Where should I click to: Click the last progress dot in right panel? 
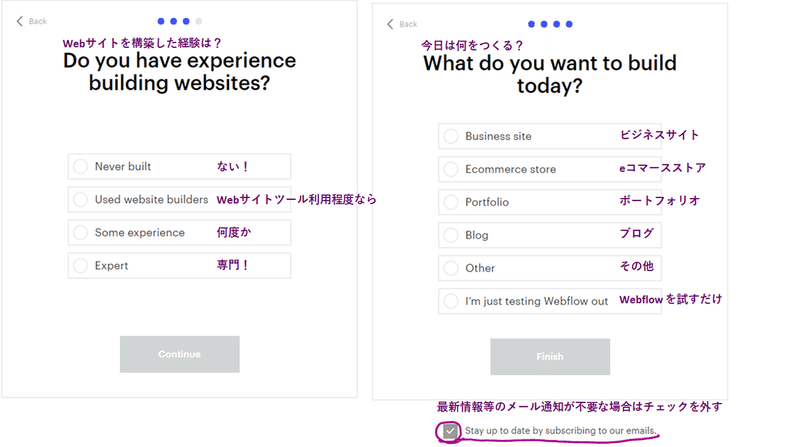click(x=569, y=23)
